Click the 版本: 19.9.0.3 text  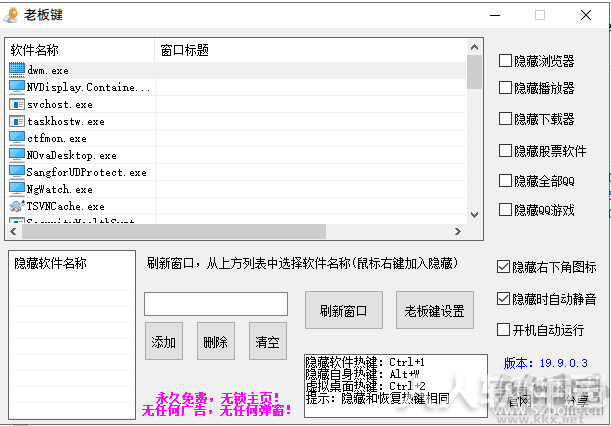(545, 363)
